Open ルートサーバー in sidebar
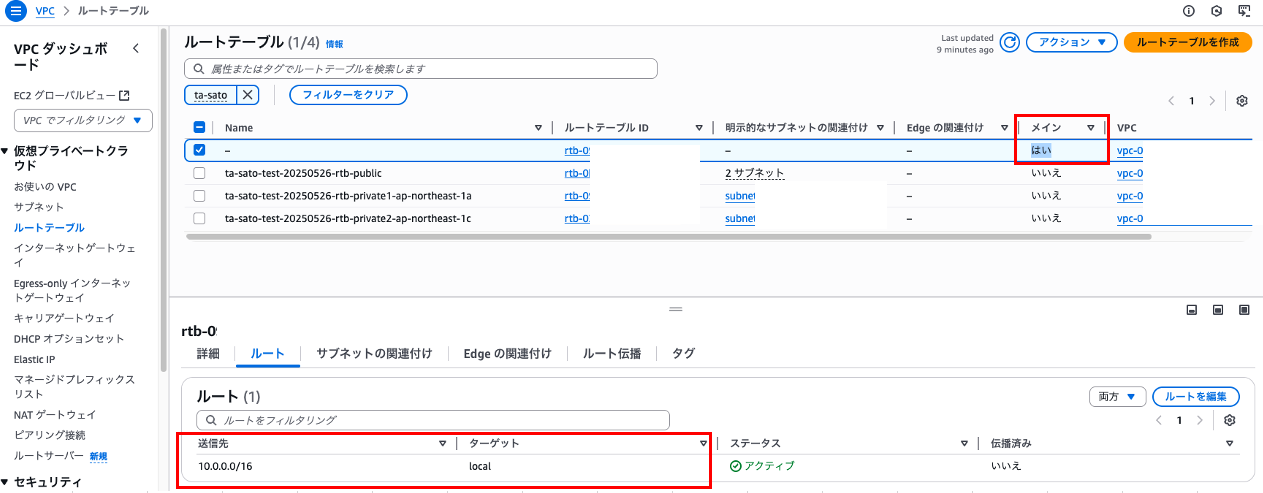 [x=49, y=456]
